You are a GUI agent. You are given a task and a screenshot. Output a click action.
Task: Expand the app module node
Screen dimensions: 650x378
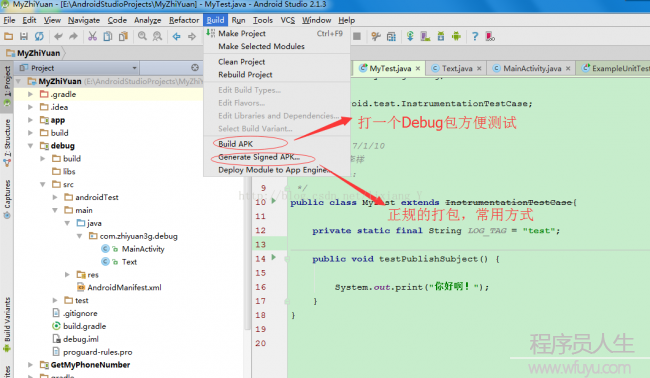30,120
